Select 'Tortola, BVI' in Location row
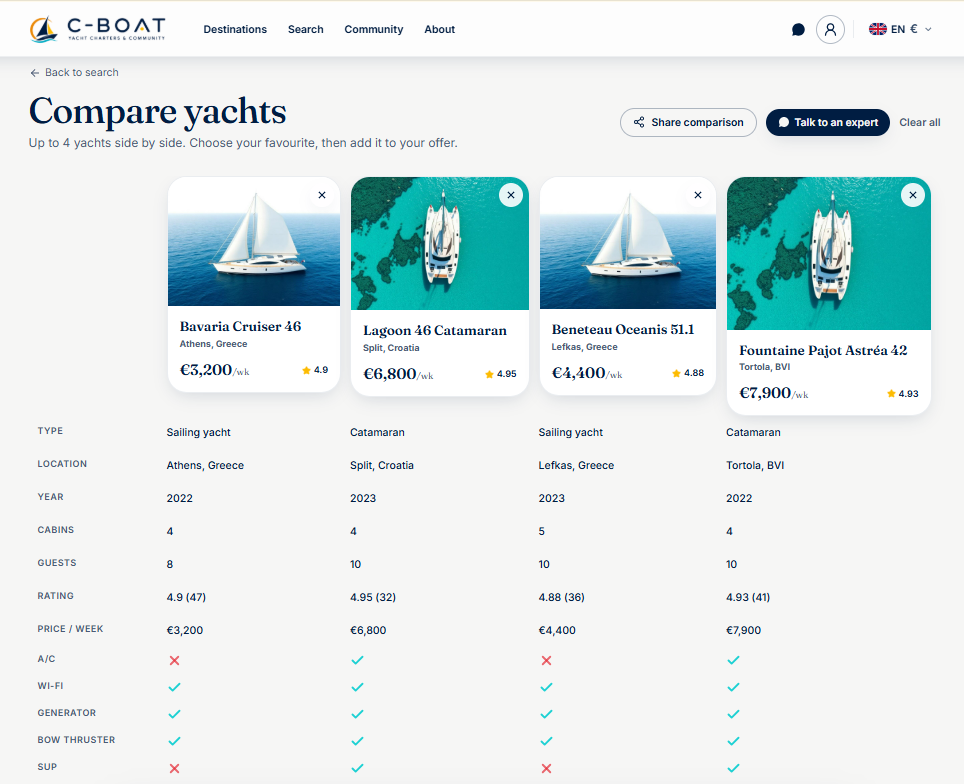The image size is (964, 784). coord(755,465)
